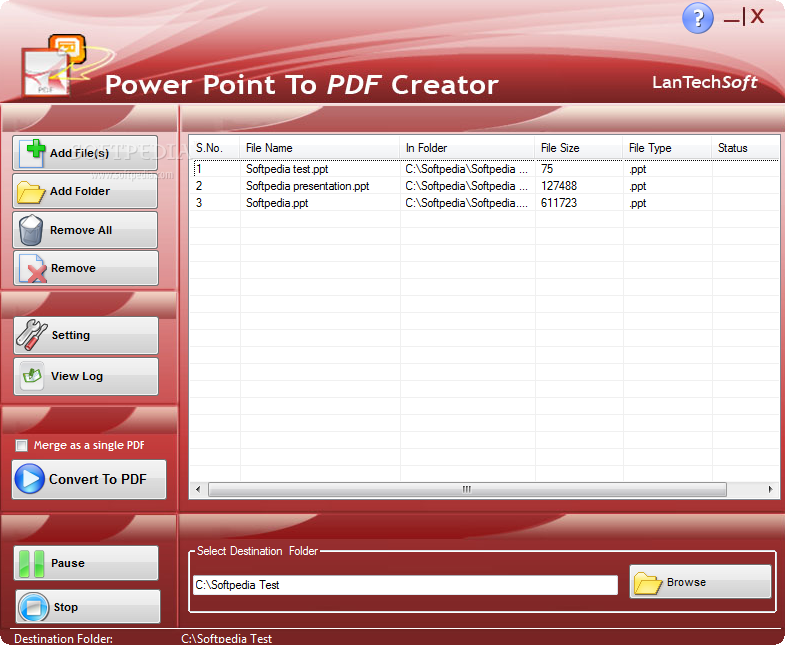Click the File Size column header
This screenshot has height=645, width=785.
tap(579, 148)
